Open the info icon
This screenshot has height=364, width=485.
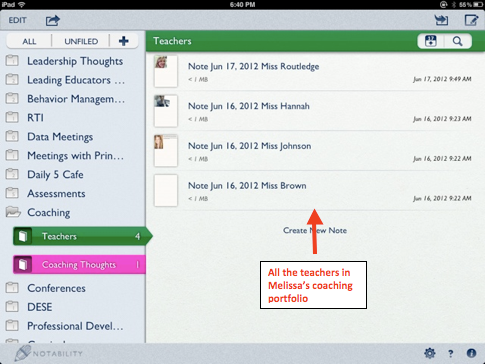(x=471, y=353)
